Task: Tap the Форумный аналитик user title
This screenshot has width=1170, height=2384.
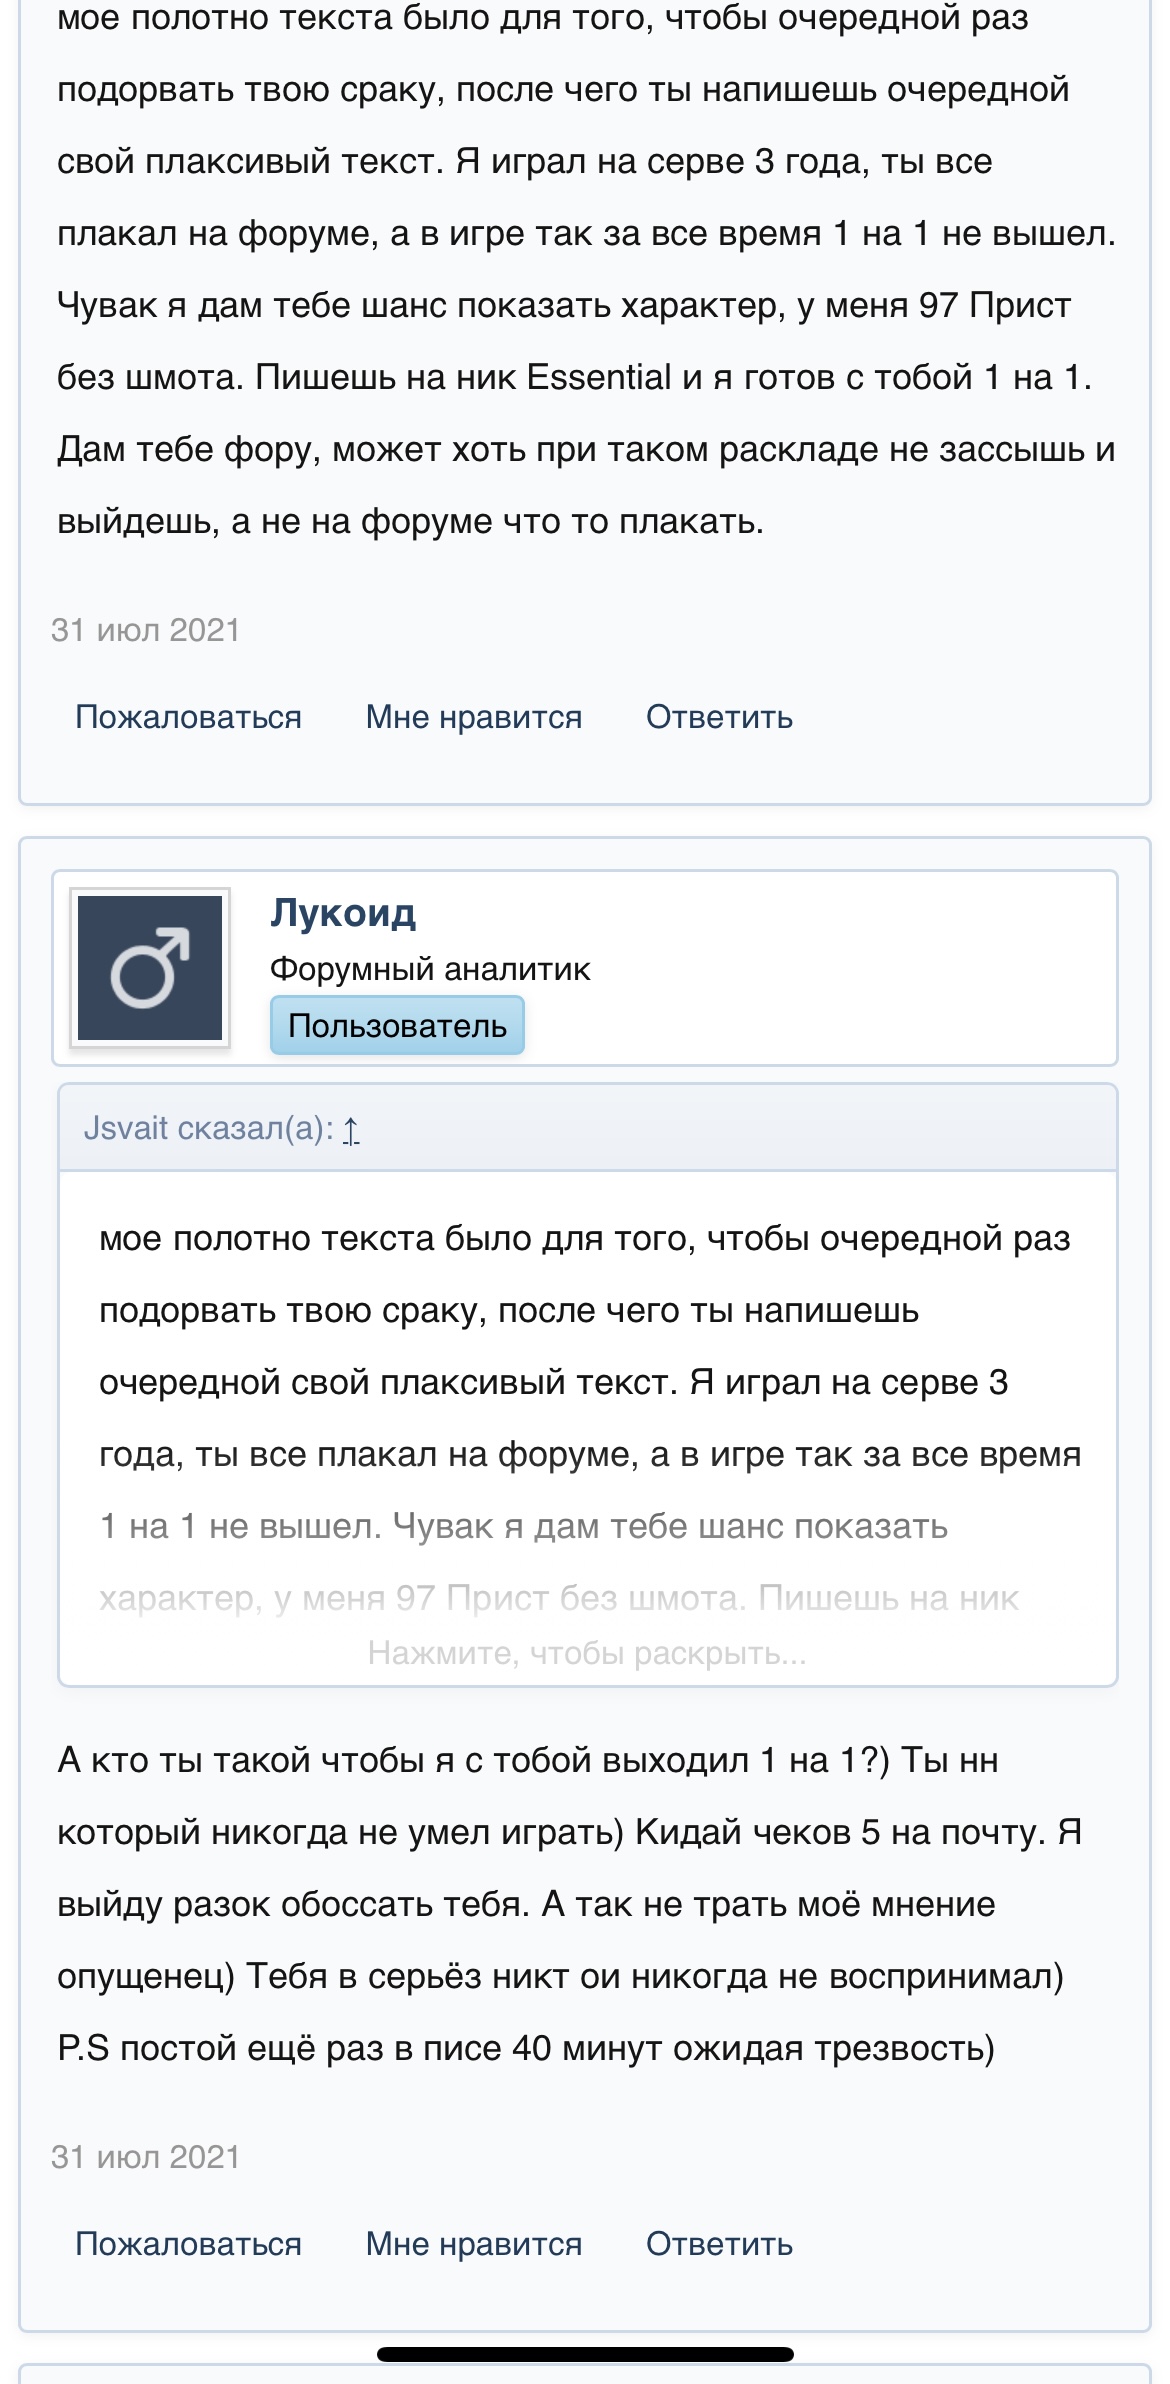Action: [x=430, y=969]
